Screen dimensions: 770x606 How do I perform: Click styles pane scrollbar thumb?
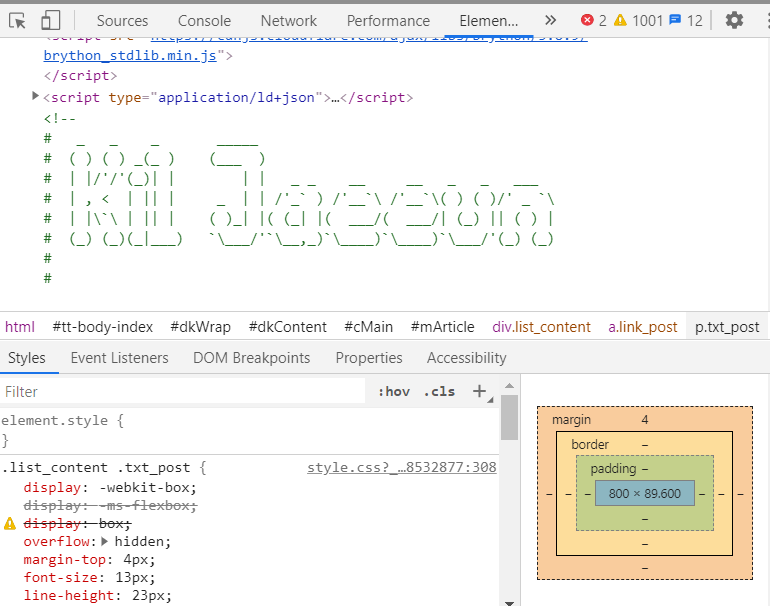point(509,417)
